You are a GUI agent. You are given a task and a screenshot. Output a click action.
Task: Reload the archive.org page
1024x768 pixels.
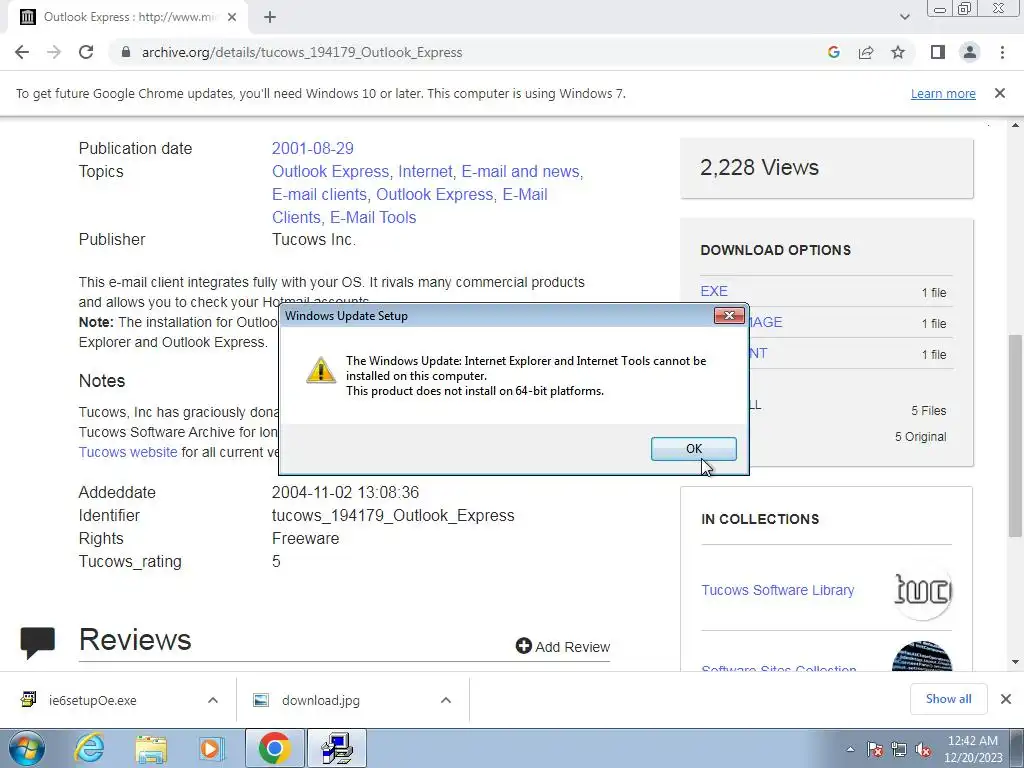(86, 52)
